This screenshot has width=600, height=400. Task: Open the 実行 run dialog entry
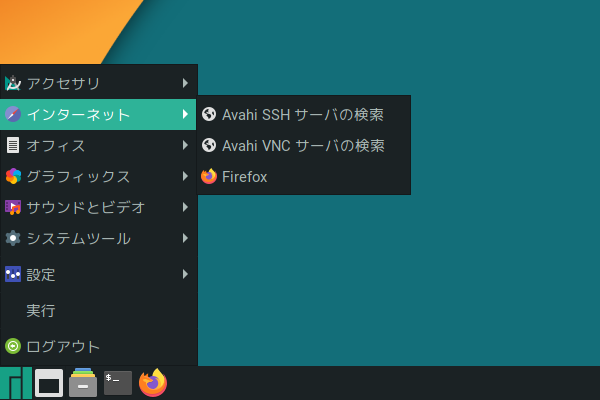click(99, 310)
